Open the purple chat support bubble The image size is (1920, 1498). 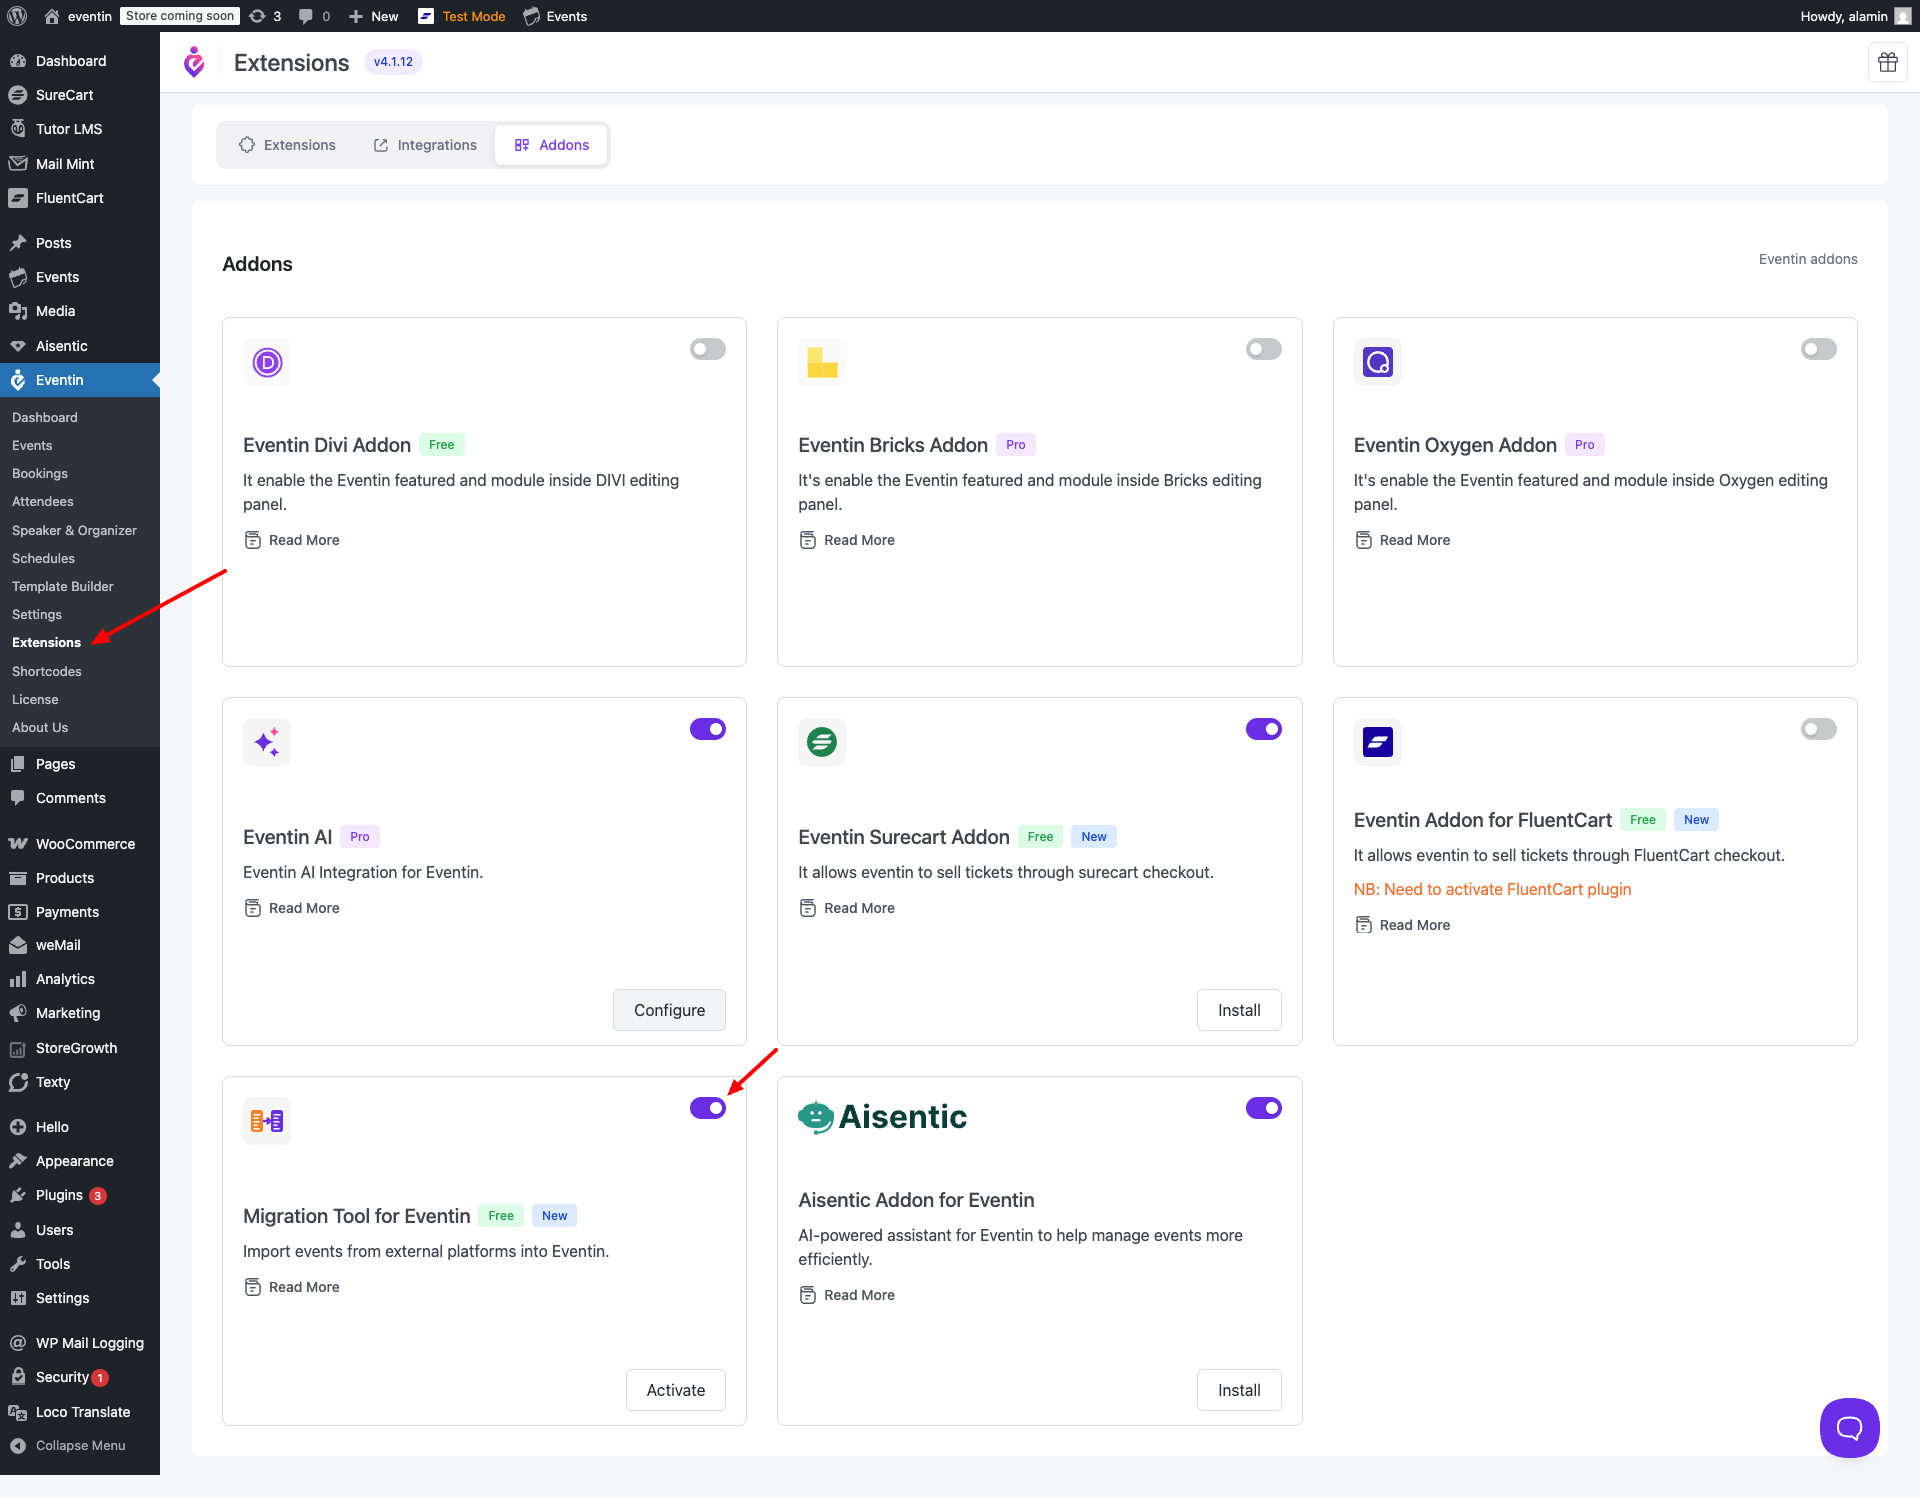click(1849, 1427)
